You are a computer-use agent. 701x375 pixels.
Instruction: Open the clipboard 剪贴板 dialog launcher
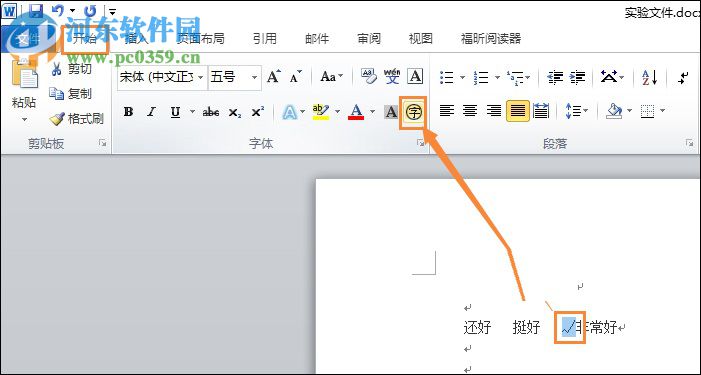pyautogui.click(x=103, y=143)
